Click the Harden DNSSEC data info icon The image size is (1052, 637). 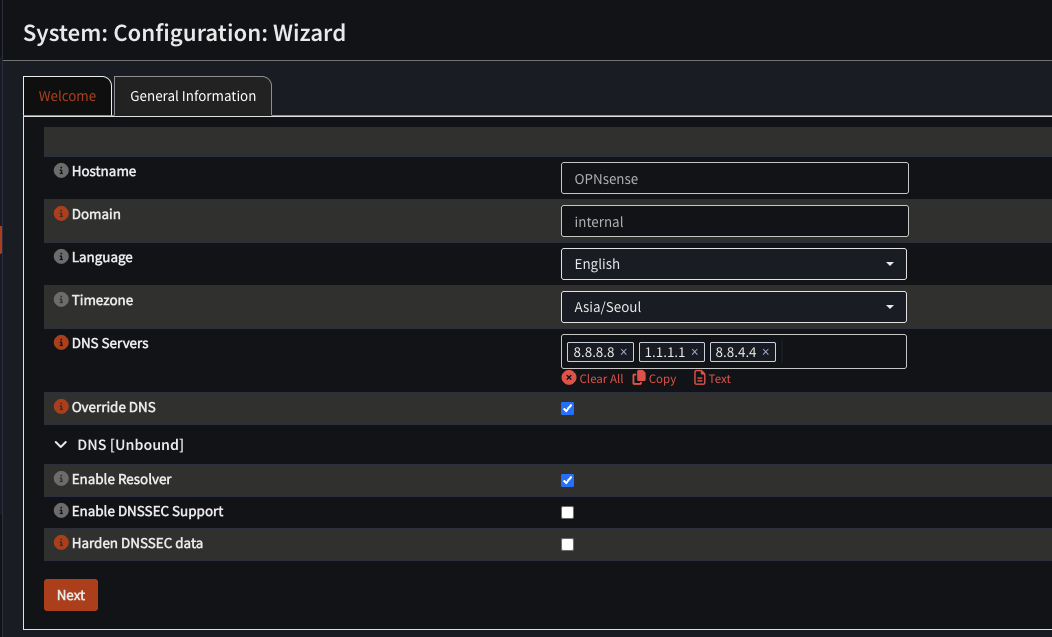(61, 542)
